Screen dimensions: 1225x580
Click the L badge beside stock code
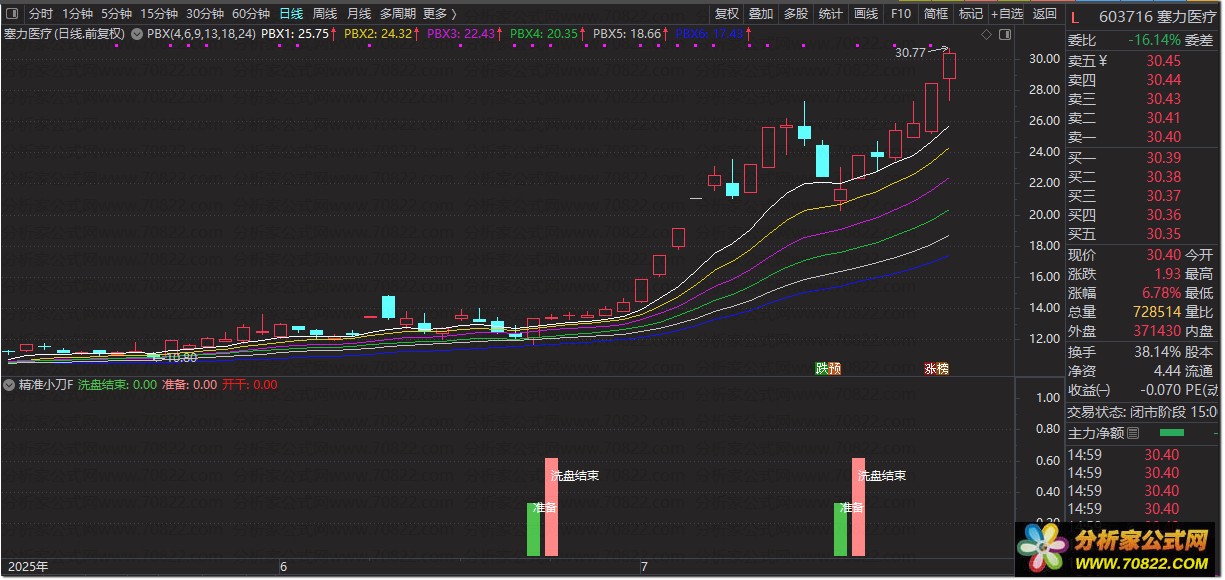click(x=1075, y=17)
